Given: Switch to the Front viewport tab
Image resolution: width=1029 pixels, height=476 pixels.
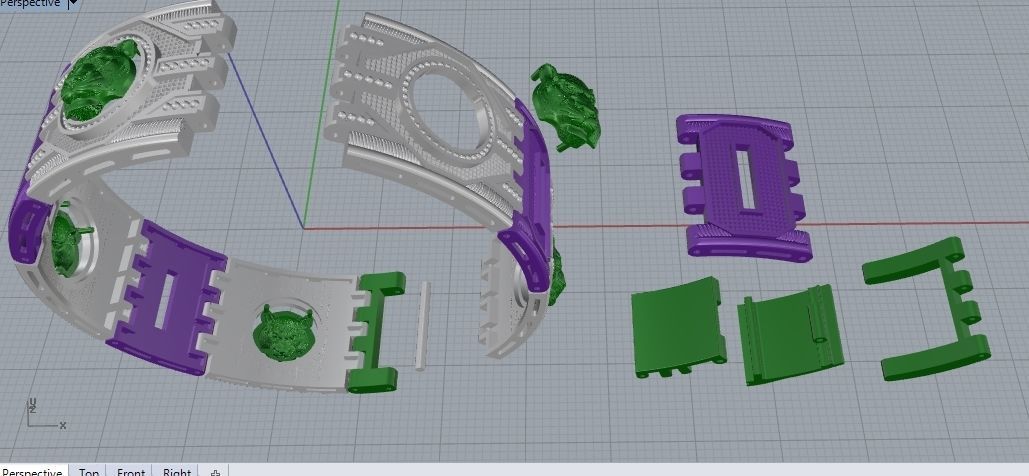Looking at the screenshot, I should 131,471.
